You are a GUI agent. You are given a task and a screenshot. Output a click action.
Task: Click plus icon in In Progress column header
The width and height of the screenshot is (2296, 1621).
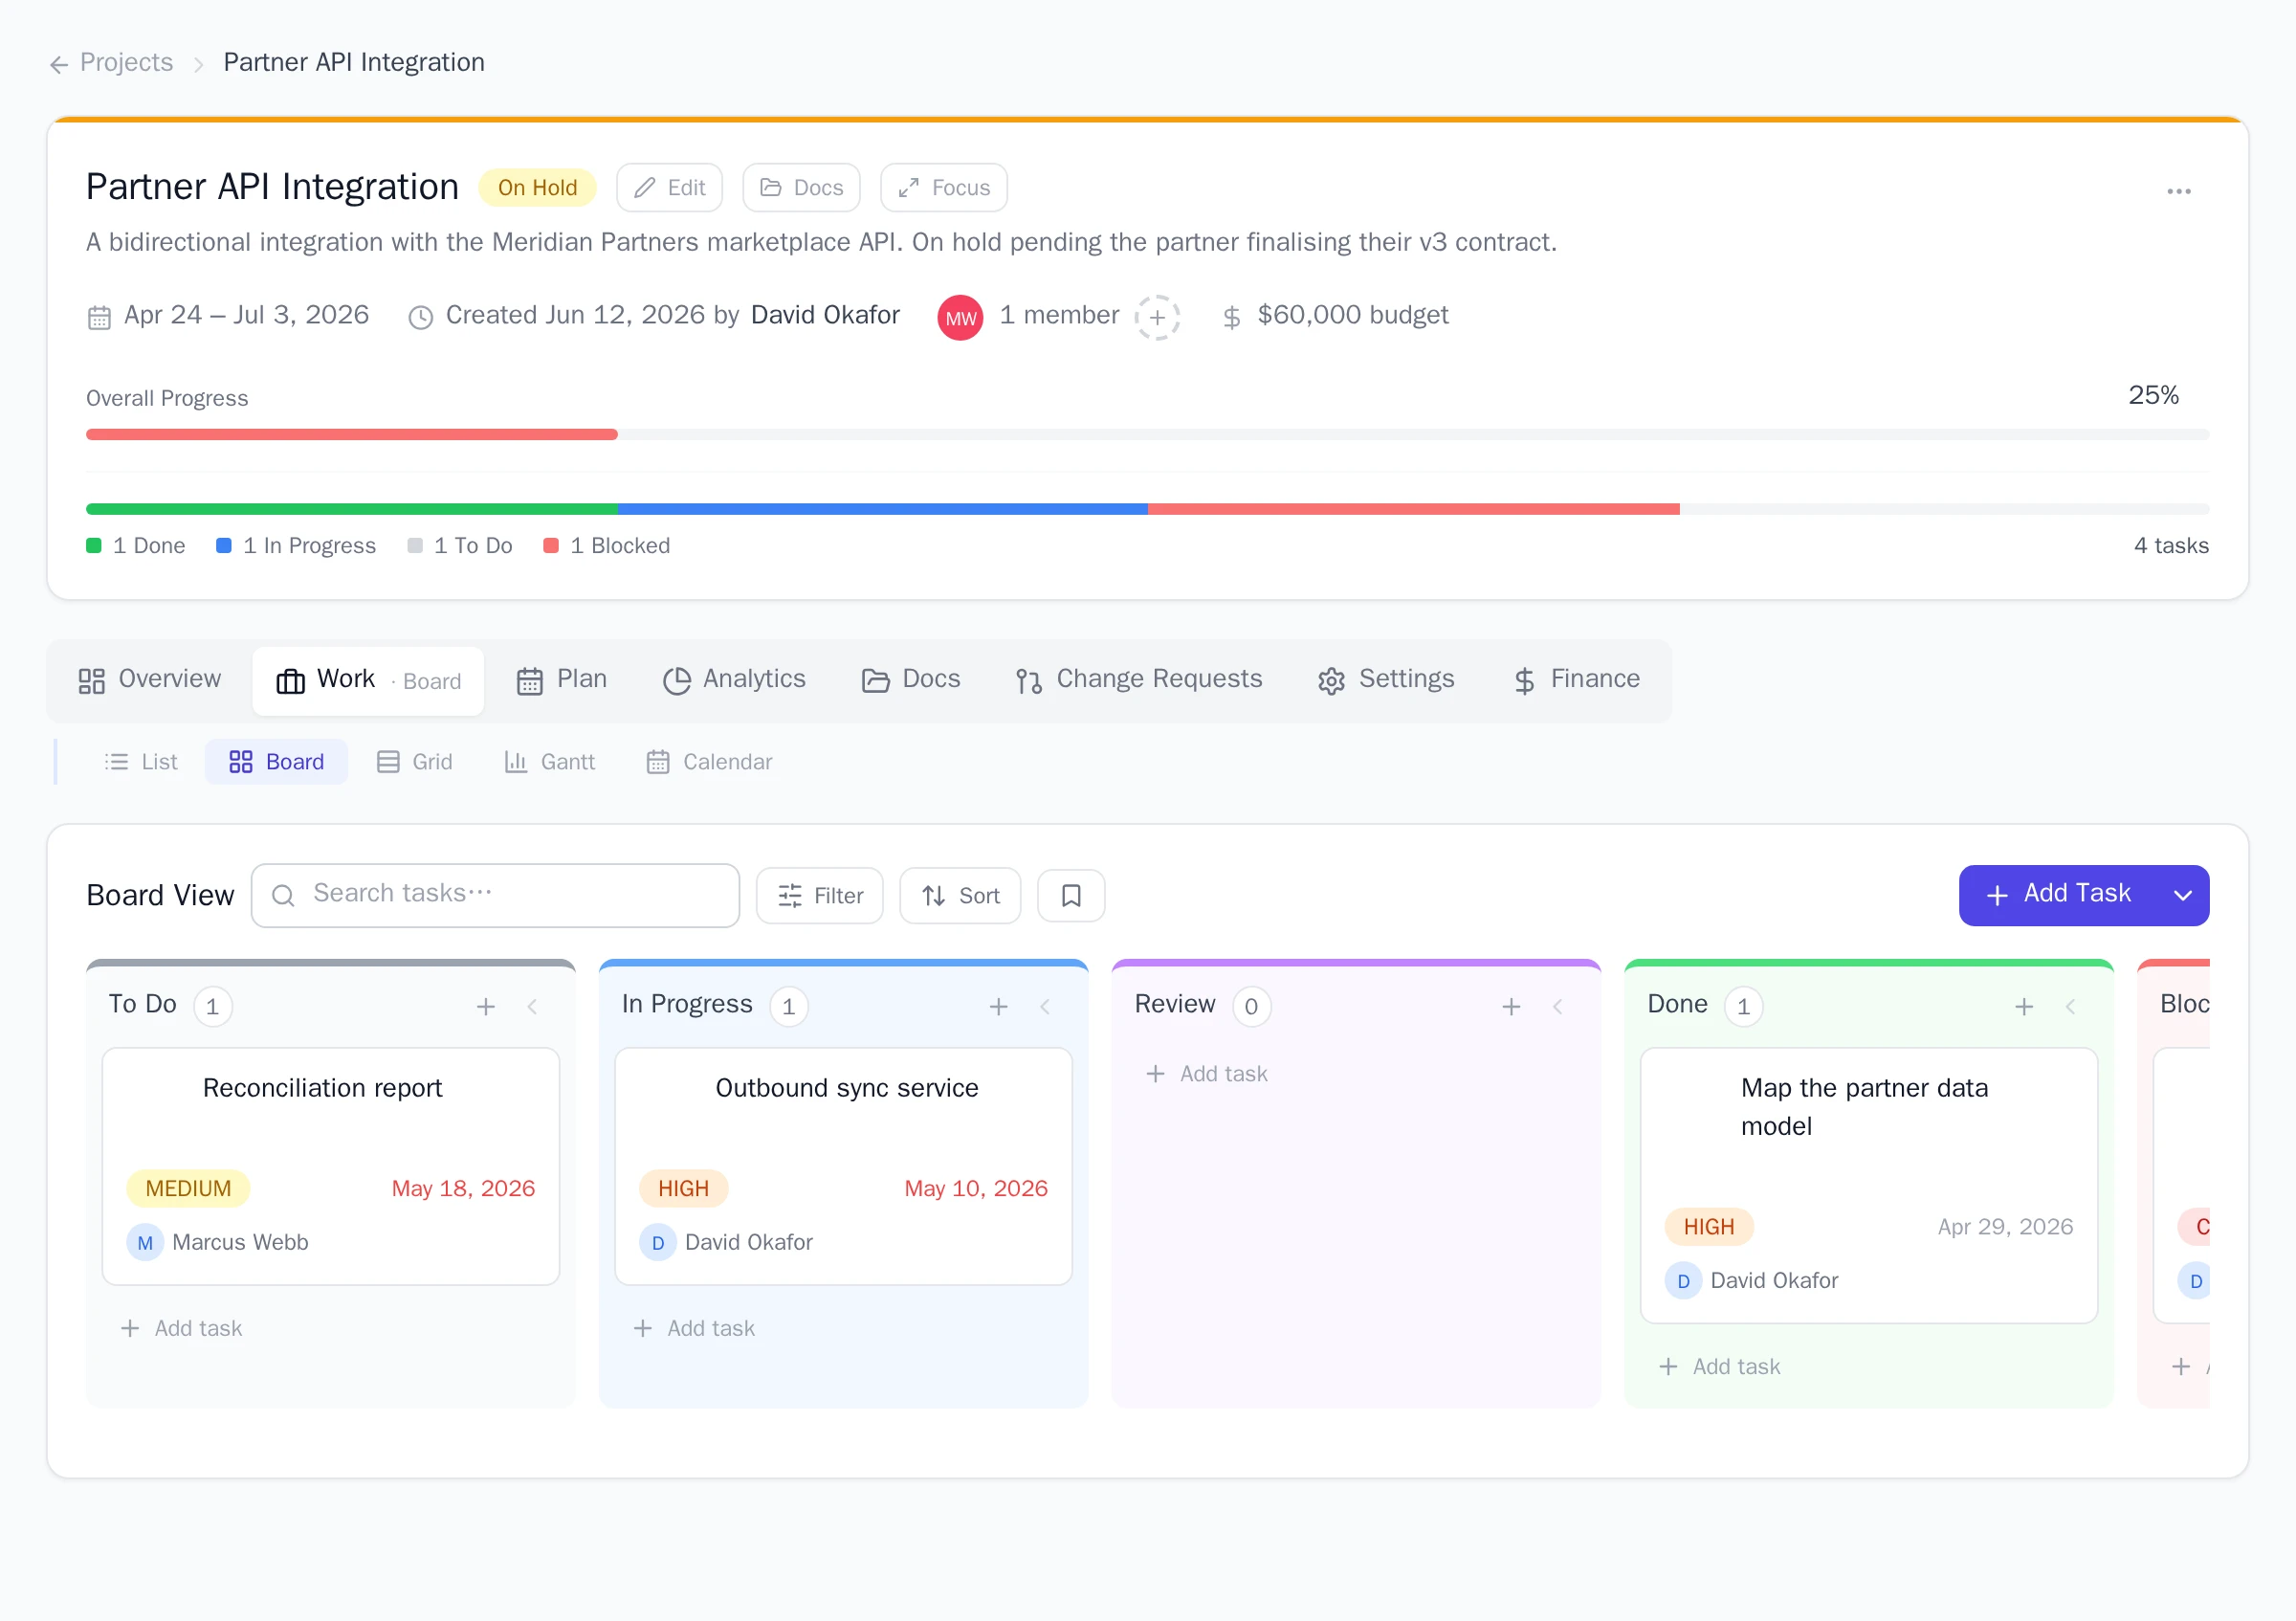point(999,1006)
